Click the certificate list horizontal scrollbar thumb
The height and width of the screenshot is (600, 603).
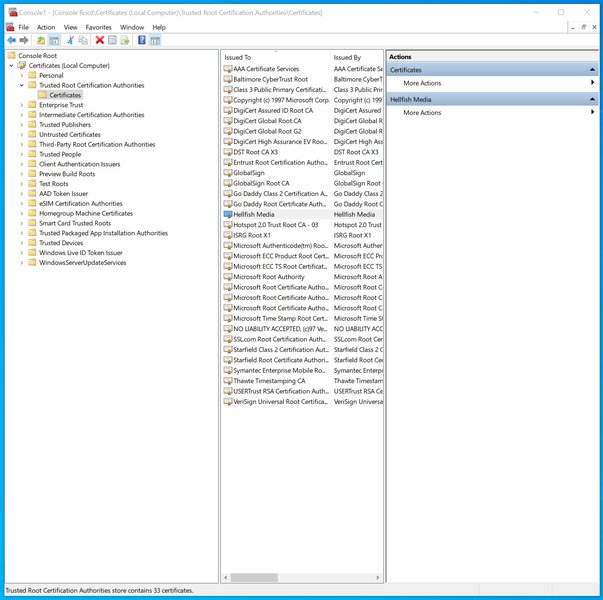(254, 577)
